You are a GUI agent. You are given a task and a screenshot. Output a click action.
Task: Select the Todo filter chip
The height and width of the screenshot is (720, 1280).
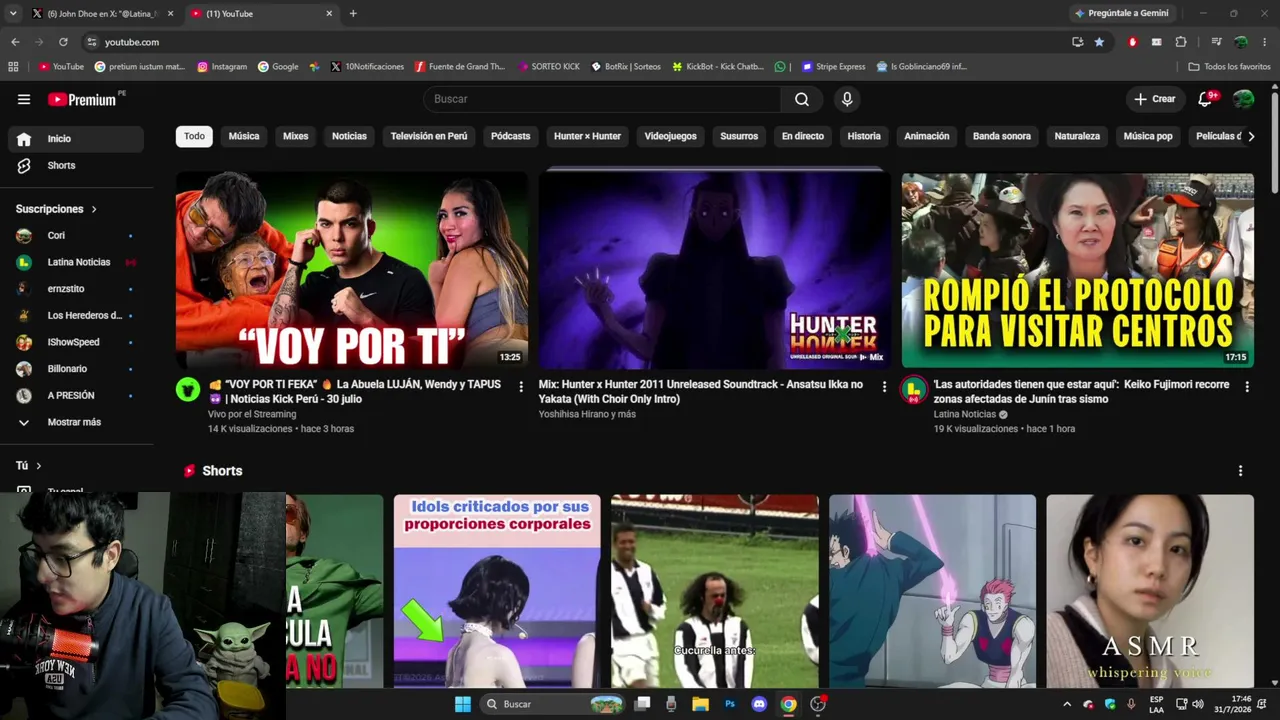tap(194, 136)
